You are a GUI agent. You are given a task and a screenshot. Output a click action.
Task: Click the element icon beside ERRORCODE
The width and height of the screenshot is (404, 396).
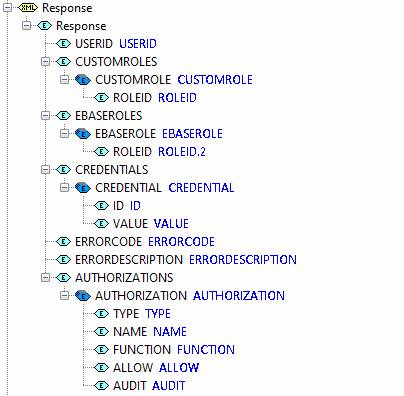(x=63, y=241)
